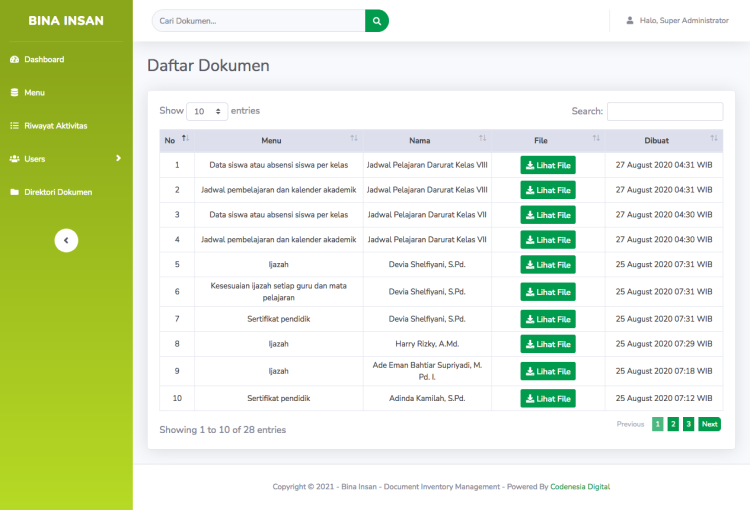Screen dimensions: 750x510
Task: Go to page 2 of table
Action: [673, 424]
